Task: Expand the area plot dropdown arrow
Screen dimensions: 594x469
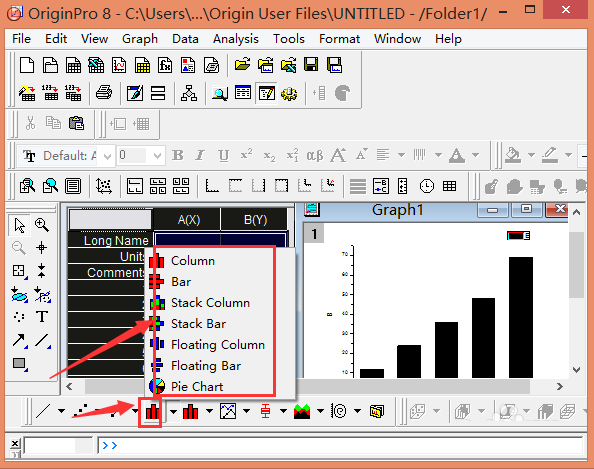Action: click(x=320, y=411)
